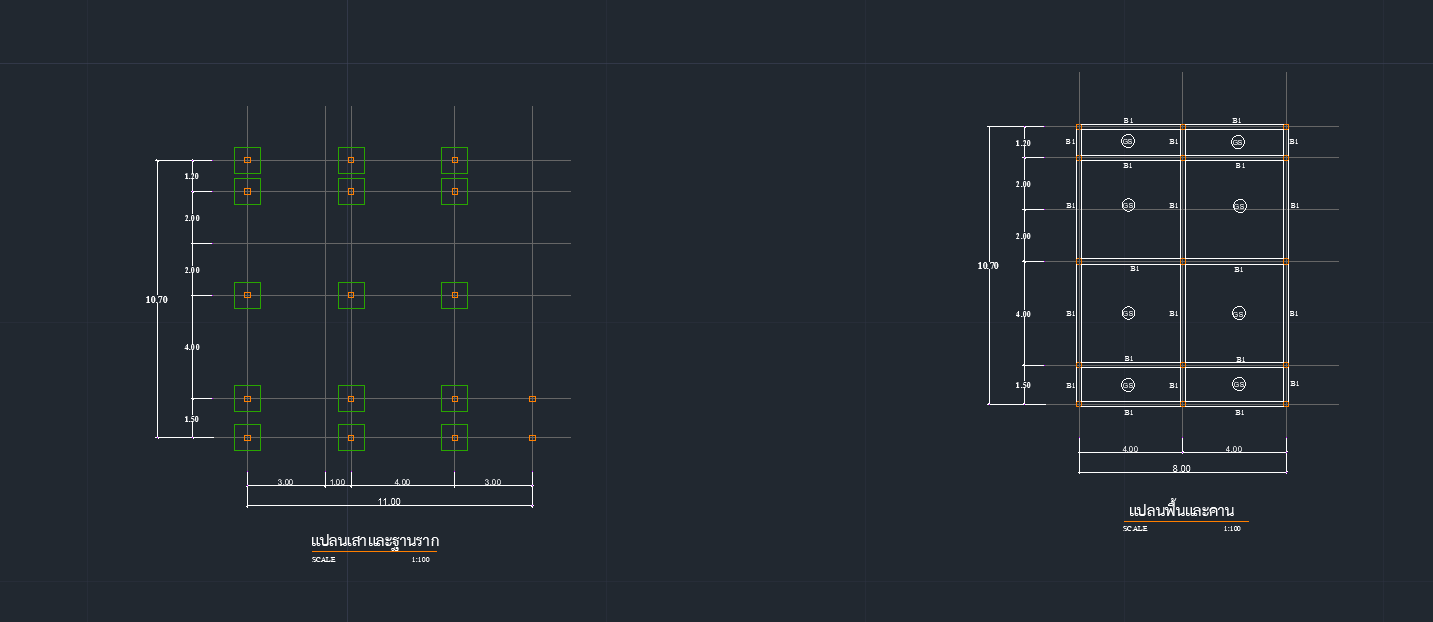The height and width of the screenshot is (622, 1433).
Task: Select the 4.00 vertical dimension on left plan
Action: (192, 347)
